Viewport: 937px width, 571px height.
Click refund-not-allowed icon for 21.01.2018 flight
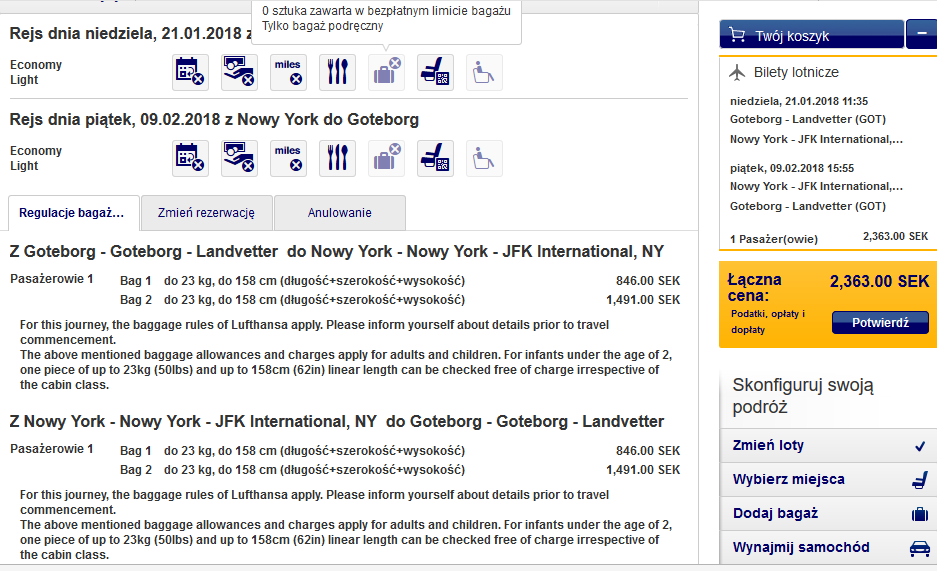[x=239, y=72]
